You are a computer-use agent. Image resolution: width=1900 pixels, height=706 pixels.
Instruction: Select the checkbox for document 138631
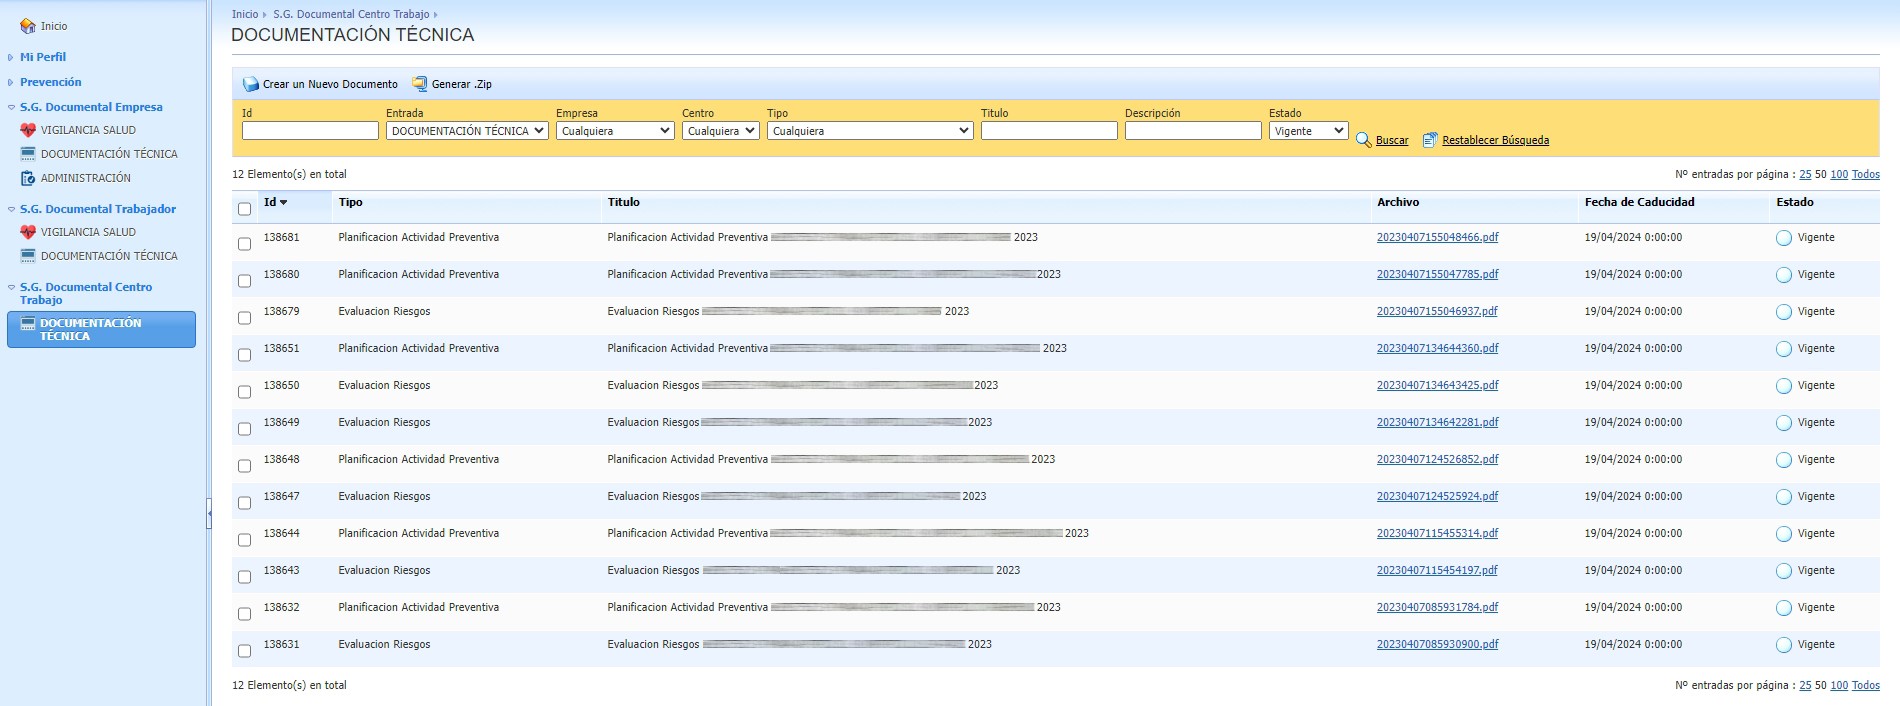point(244,651)
